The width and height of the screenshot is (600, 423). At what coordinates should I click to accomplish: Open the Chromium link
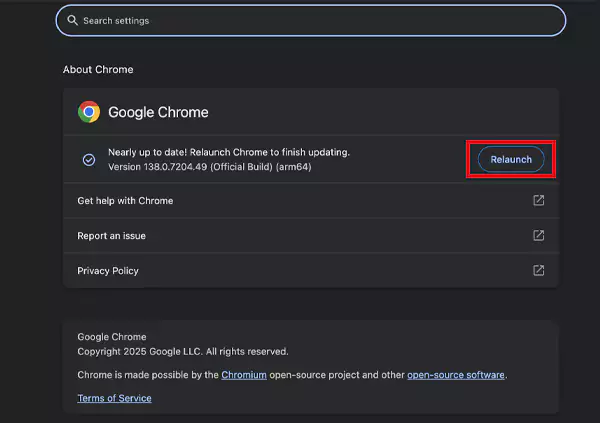[x=244, y=375]
